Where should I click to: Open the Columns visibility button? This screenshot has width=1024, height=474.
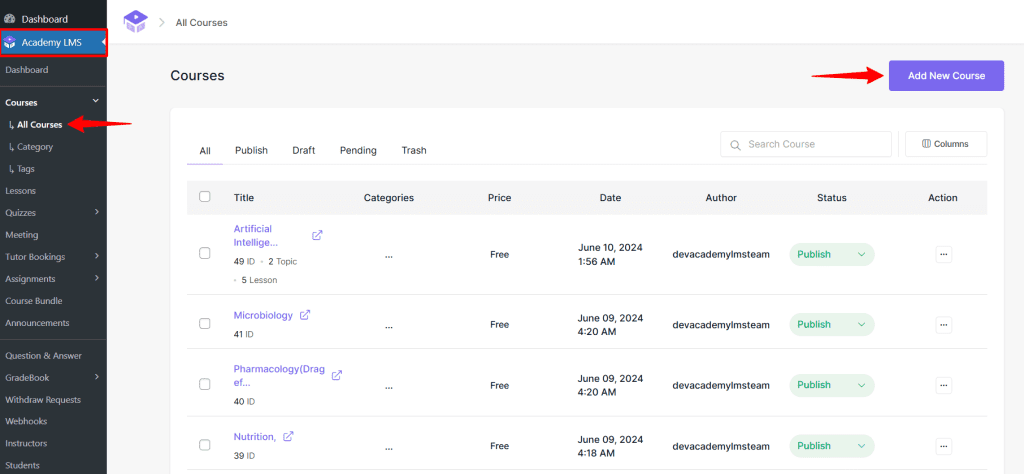[945, 144]
